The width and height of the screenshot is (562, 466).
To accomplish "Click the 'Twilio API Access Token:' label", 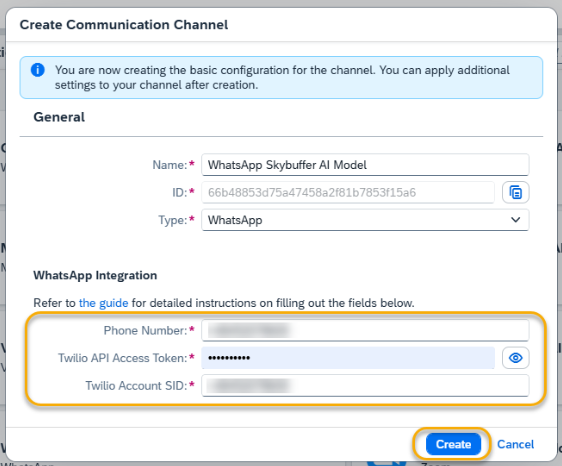I will [123, 358].
